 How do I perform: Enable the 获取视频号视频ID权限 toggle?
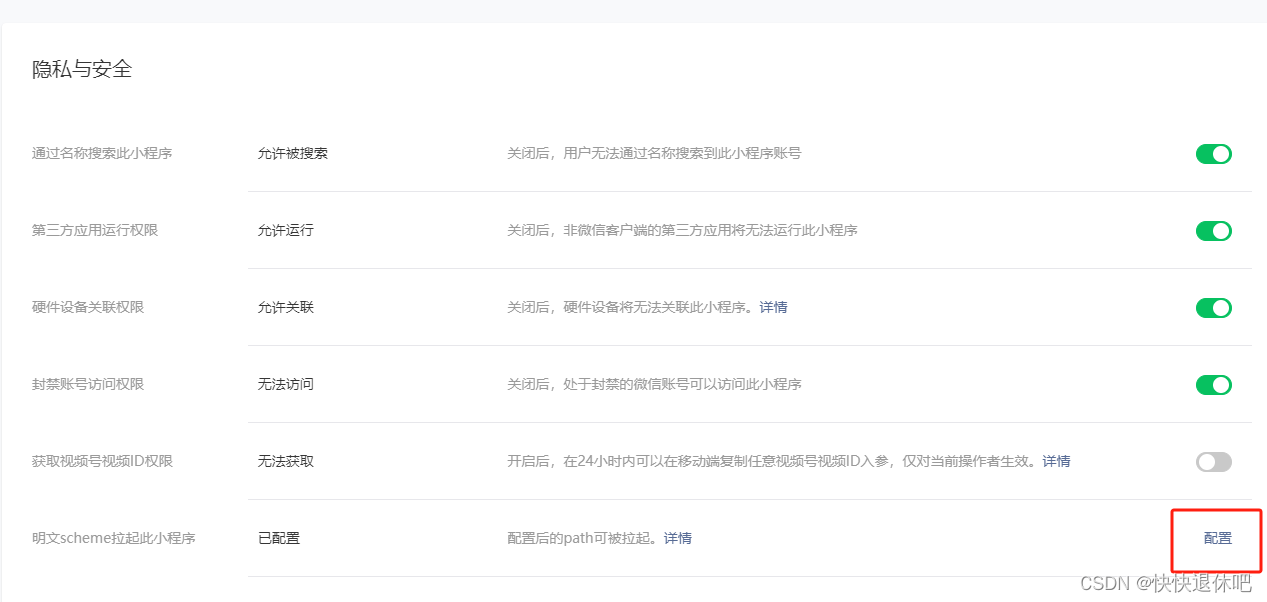coord(1213,461)
